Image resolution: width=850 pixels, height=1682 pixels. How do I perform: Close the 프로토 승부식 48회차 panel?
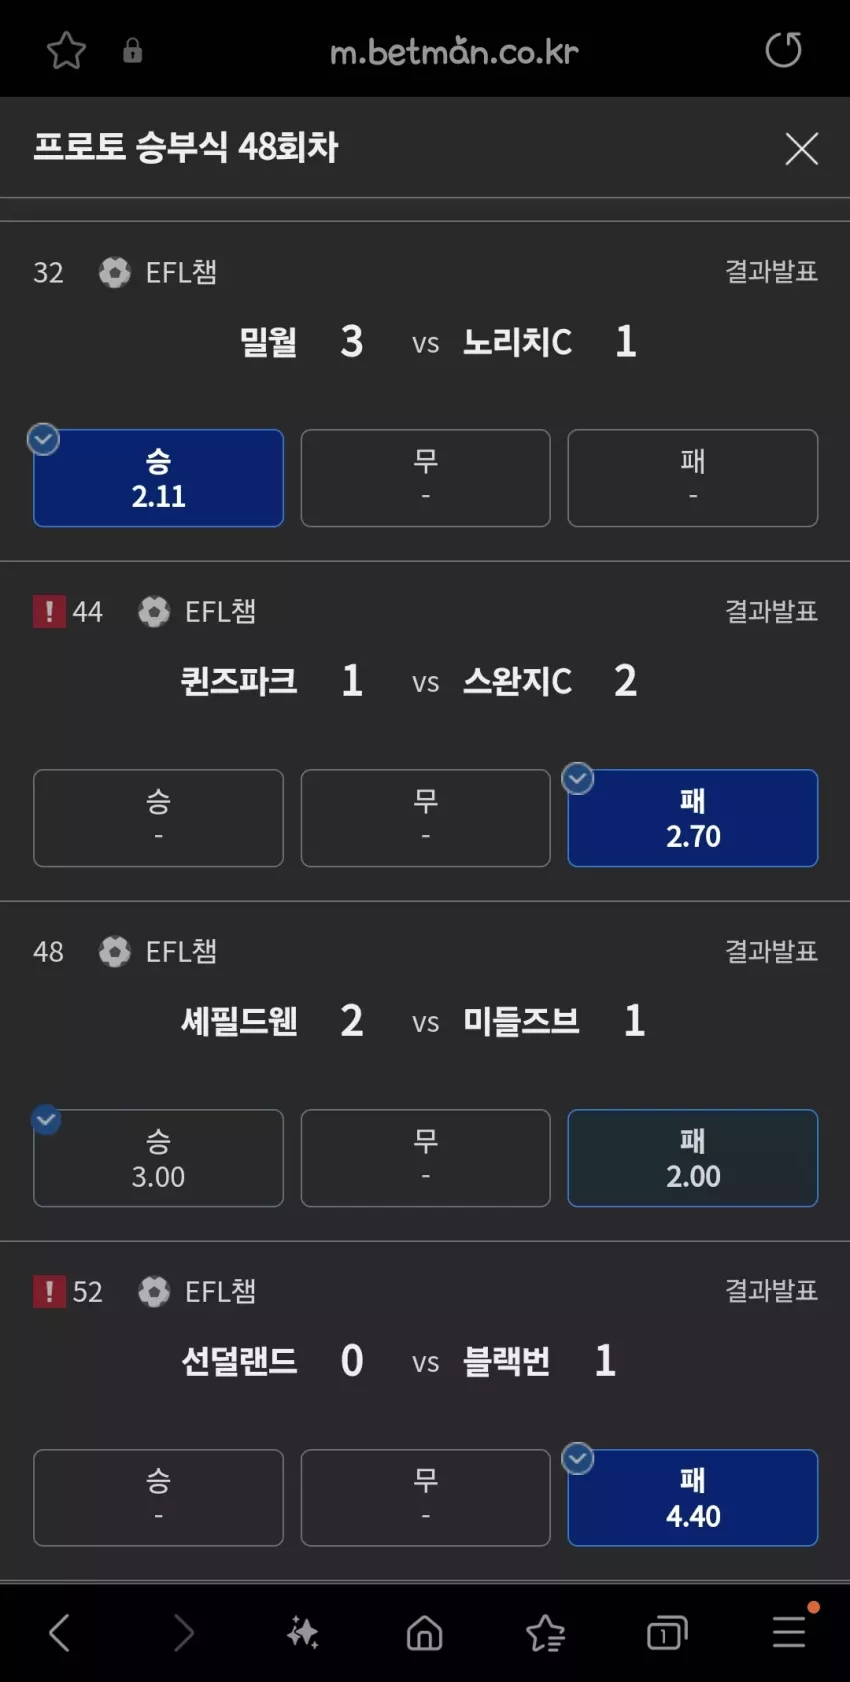(801, 149)
